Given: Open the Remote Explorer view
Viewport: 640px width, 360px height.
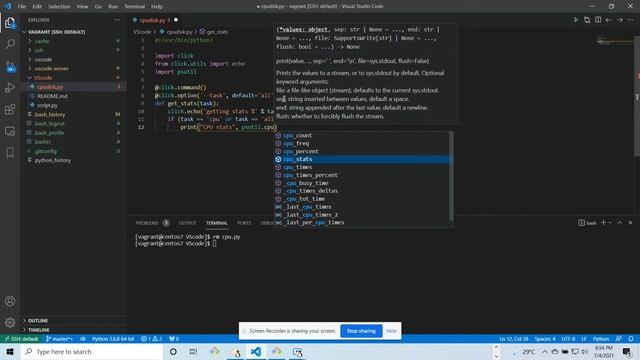Looking at the screenshot, I should (x=10, y=131).
